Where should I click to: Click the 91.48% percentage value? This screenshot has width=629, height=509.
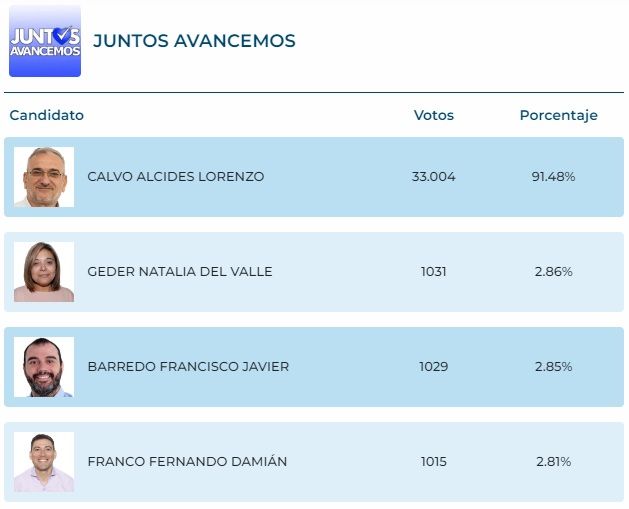[553, 177]
